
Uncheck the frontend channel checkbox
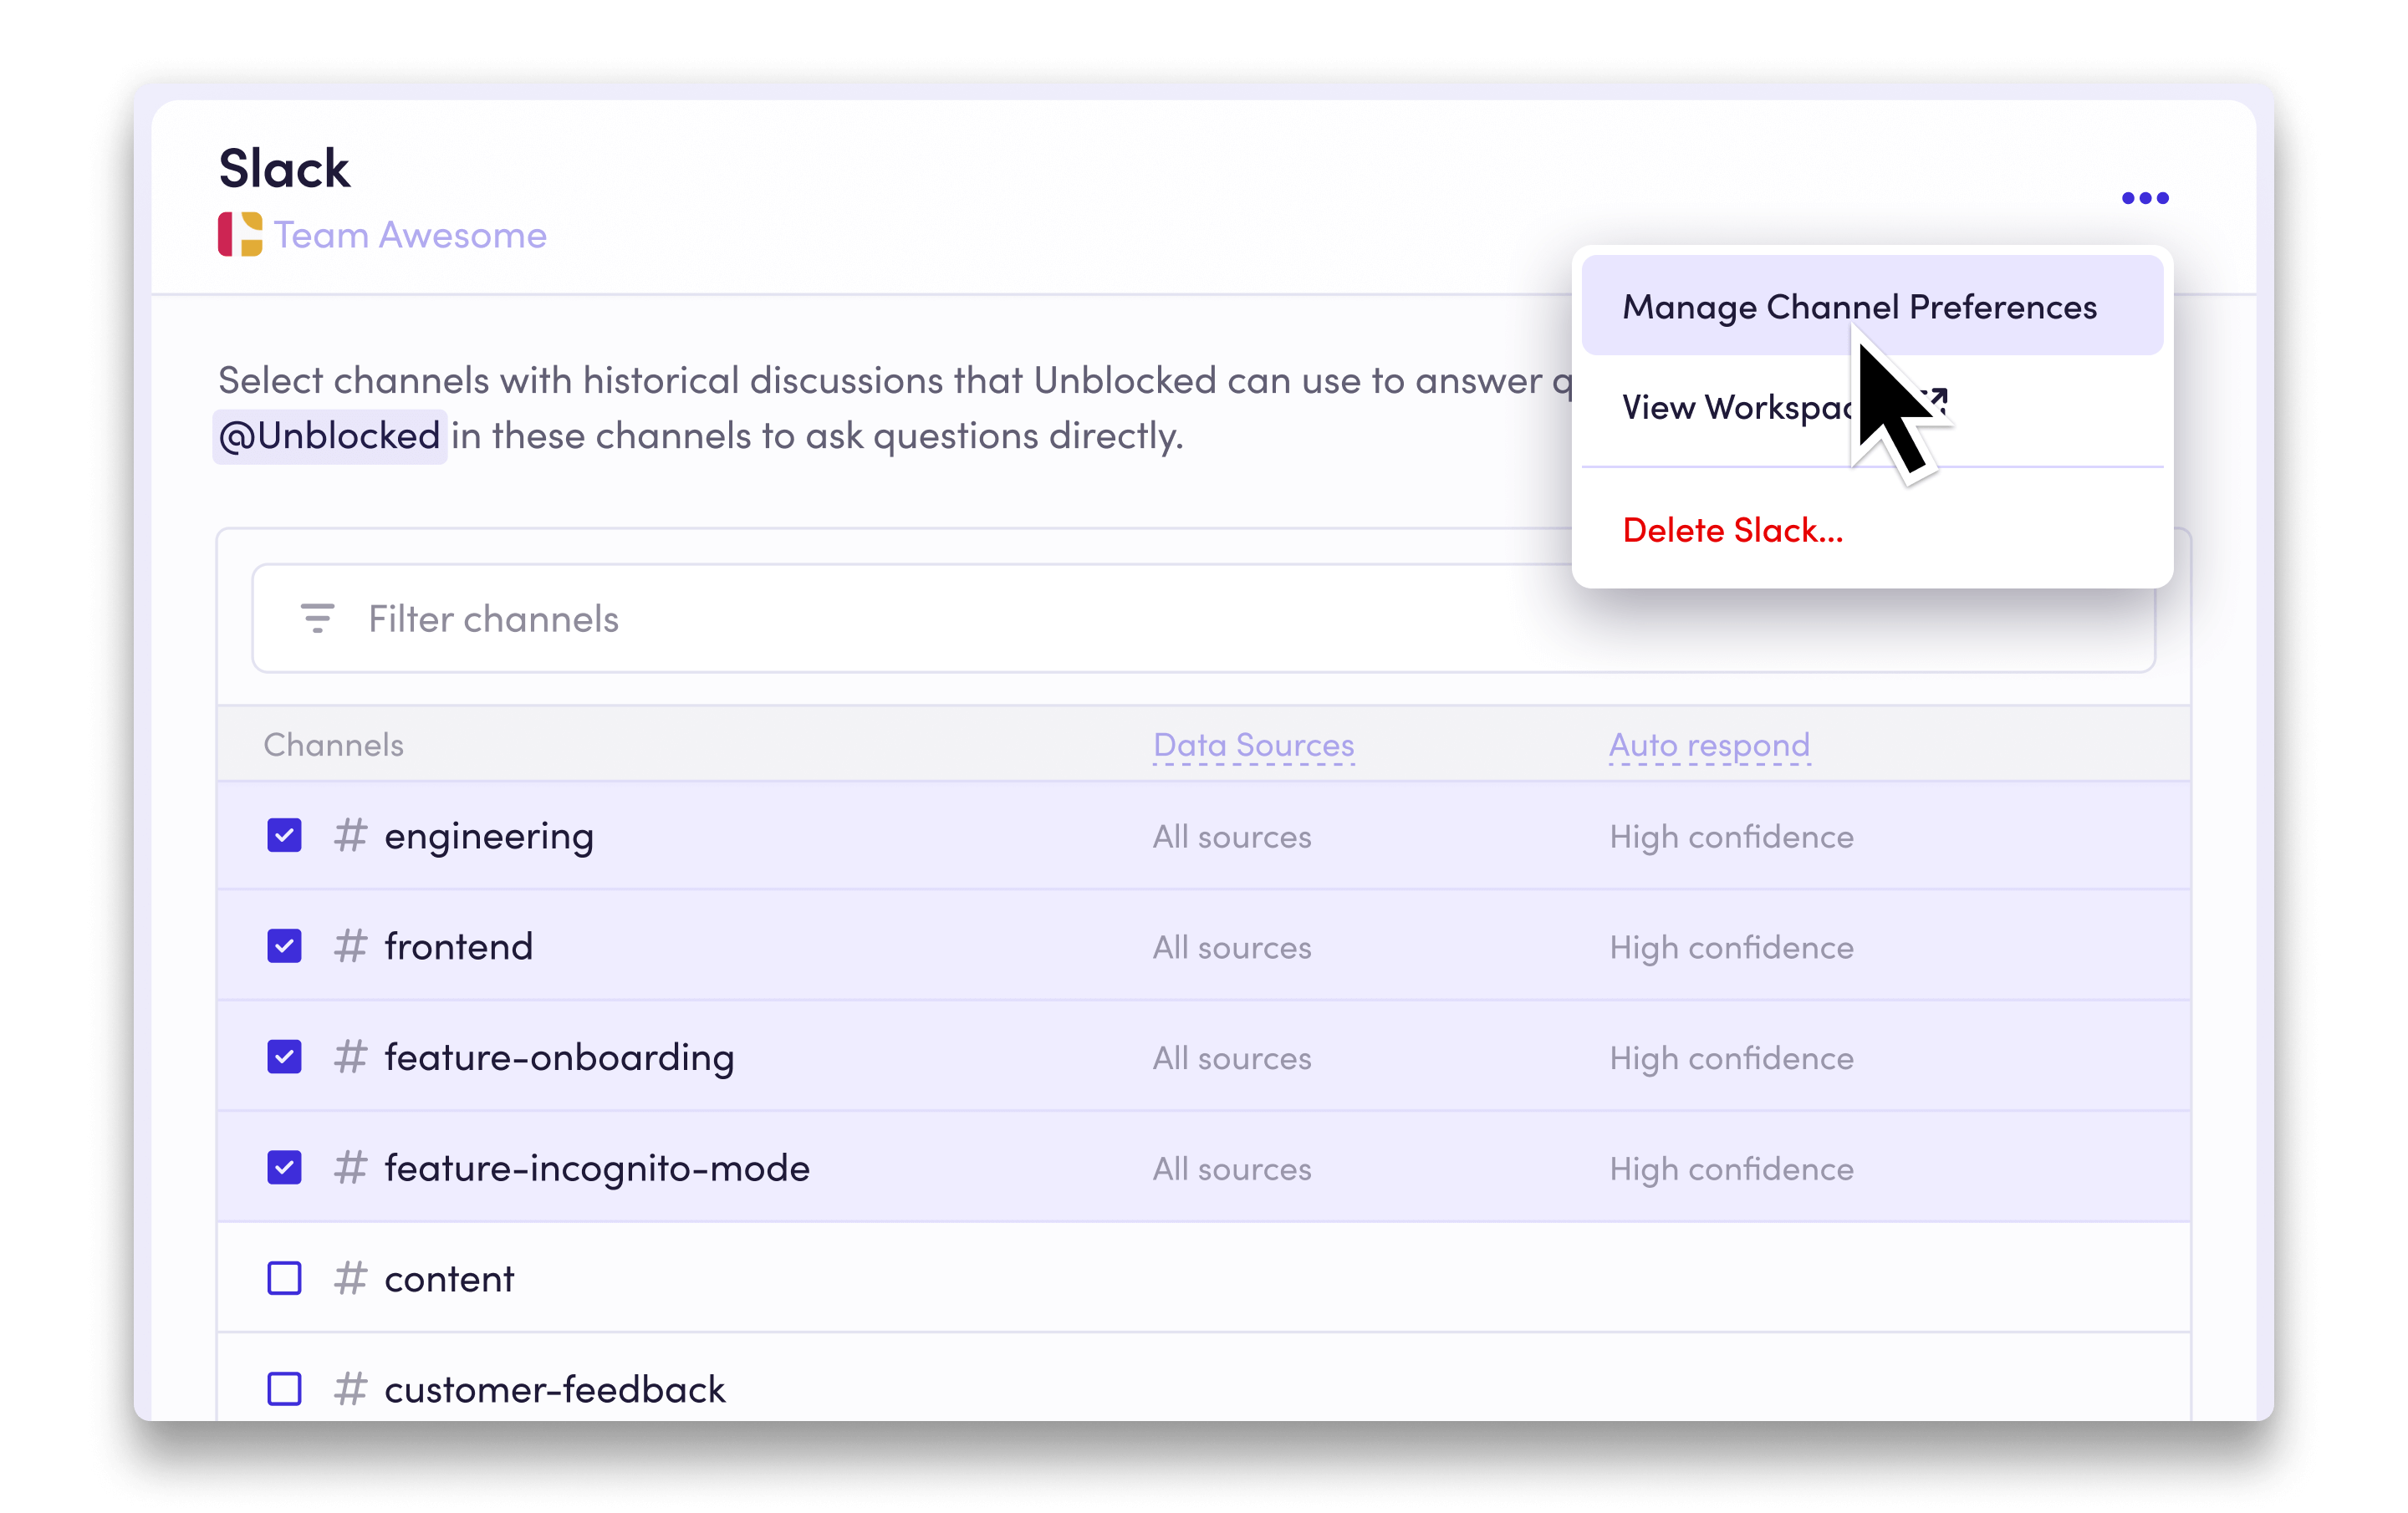pyautogui.click(x=285, y=946)
